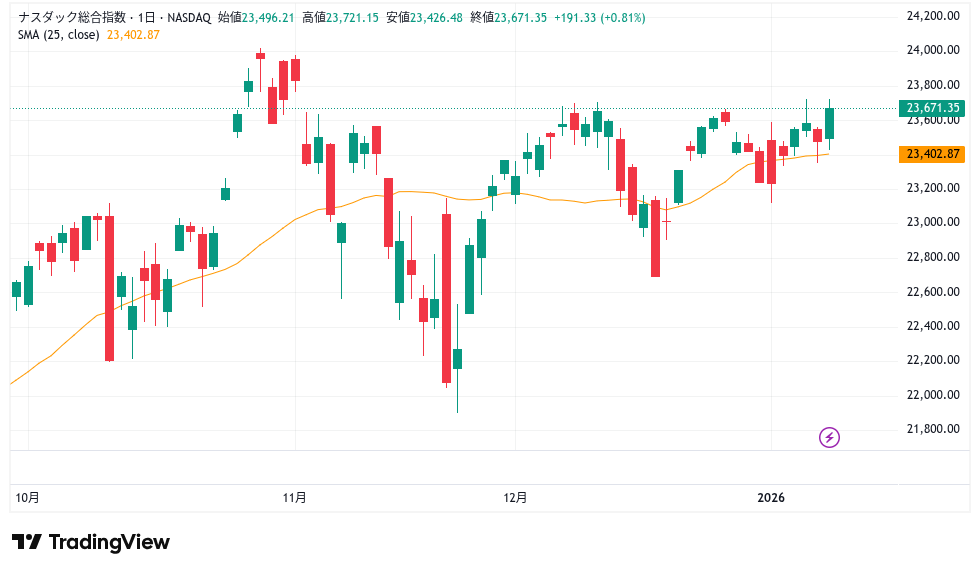The image size is (980, 572).
Task: Click the orange 23,402.87 price axis label
Action: 932,154
